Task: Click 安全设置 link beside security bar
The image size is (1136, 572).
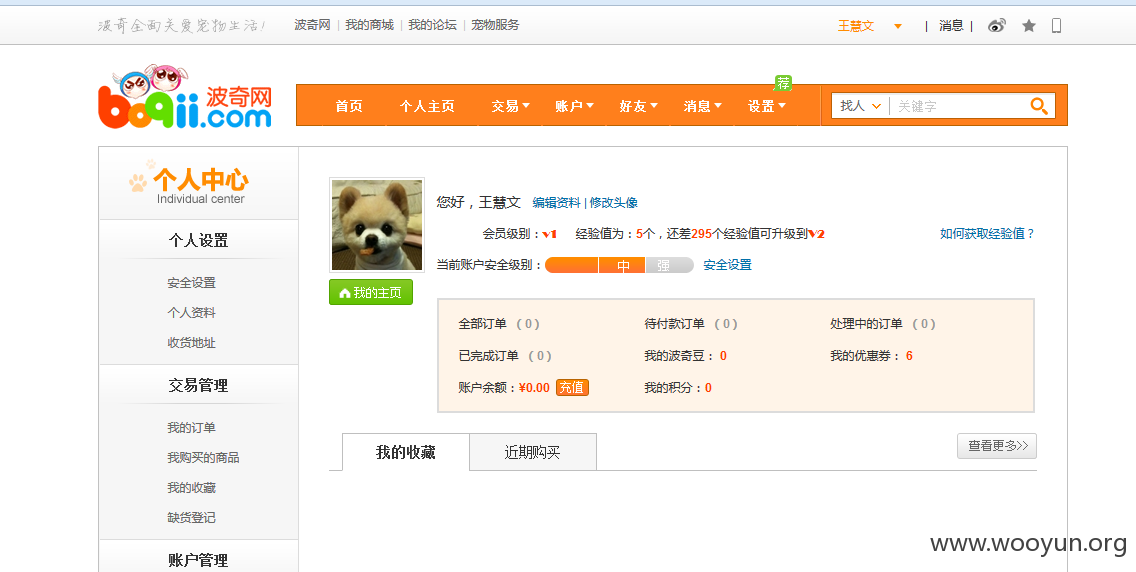Action: [x=727, y=265]
